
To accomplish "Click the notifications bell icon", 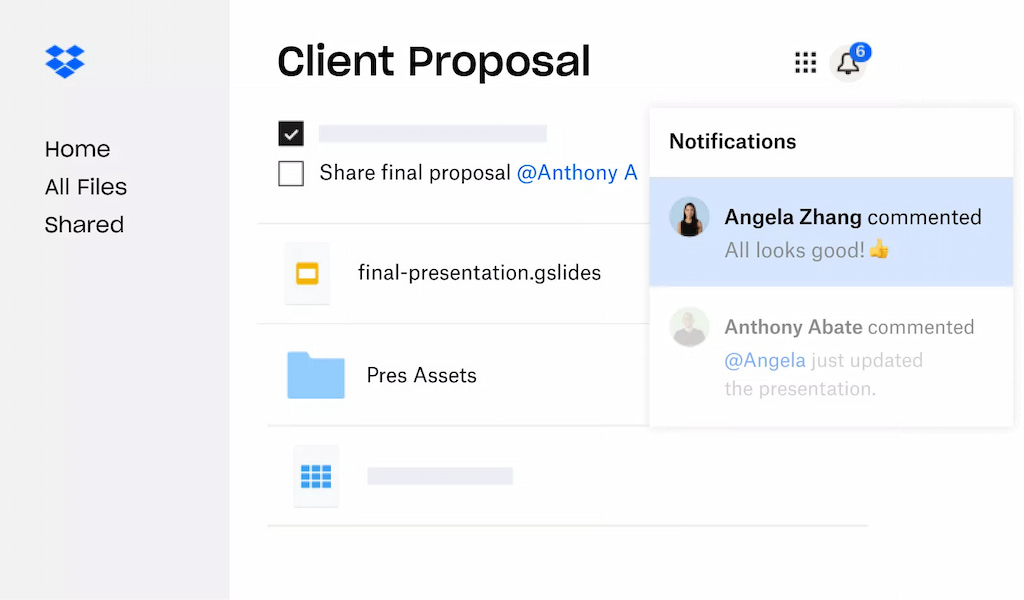I will tap(849, 64).
